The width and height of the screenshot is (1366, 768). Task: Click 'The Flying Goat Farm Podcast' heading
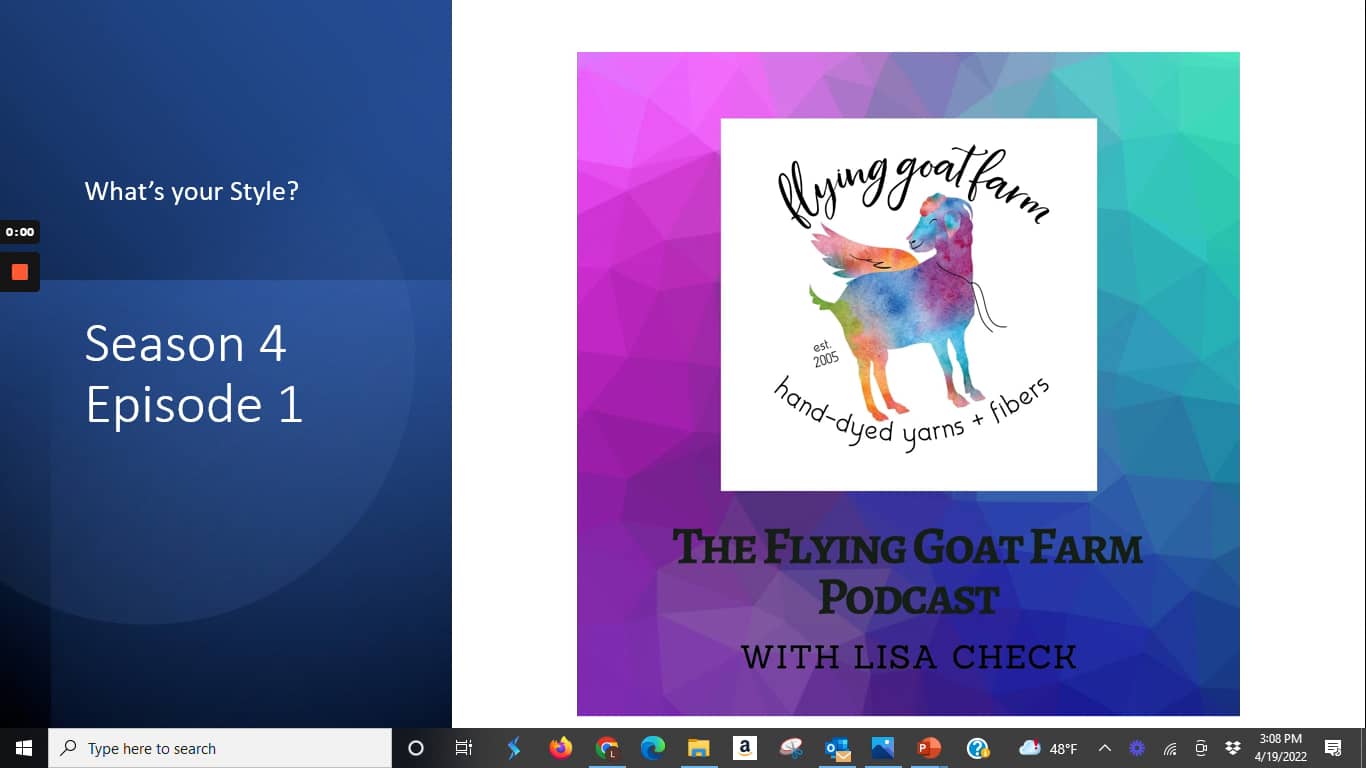[x=908, y=573]
